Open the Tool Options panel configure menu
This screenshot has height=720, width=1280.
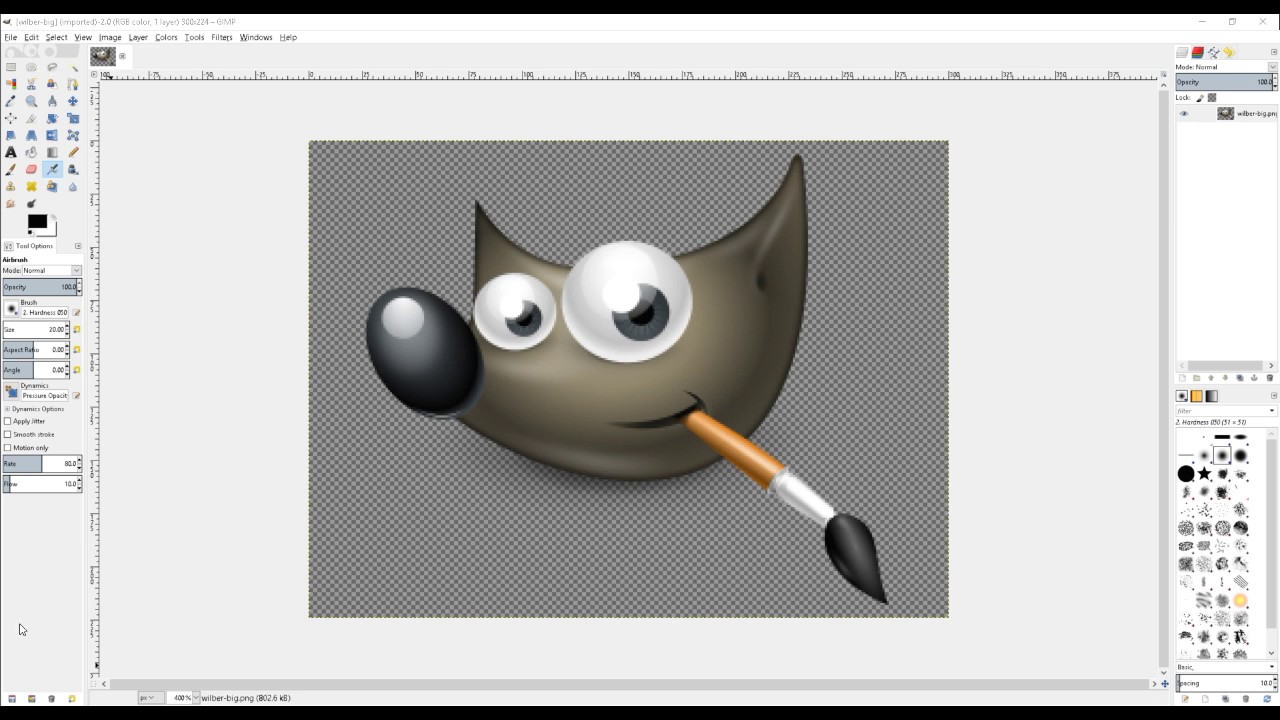[78, 246]
